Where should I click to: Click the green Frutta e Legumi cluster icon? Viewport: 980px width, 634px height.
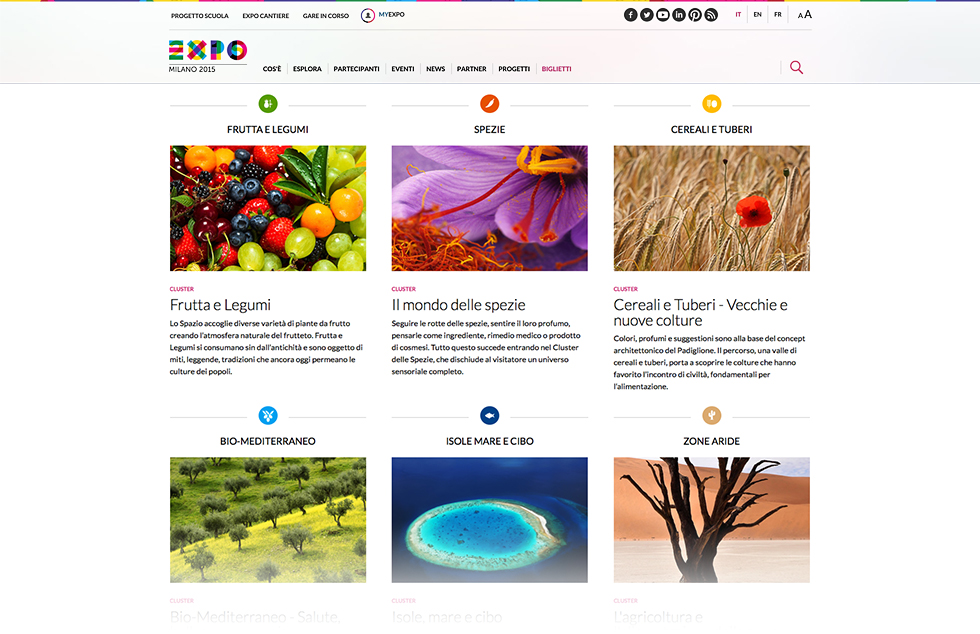coord(268,103)
